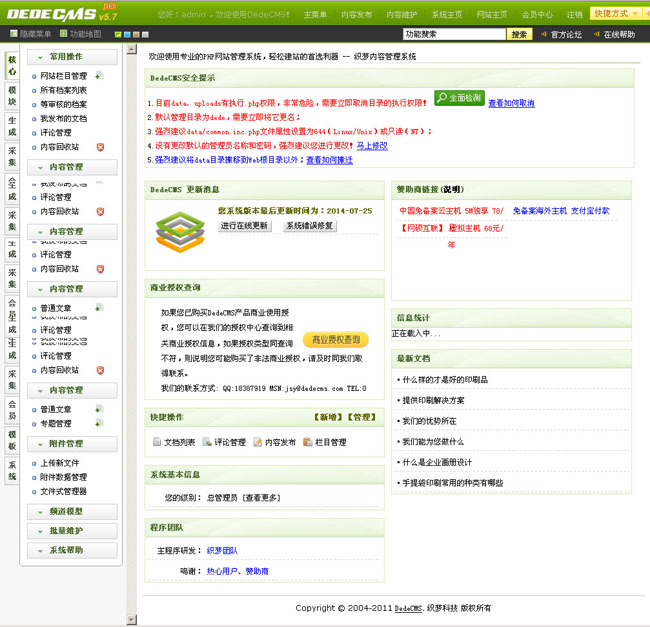Click the 栏目管理 quick operation icon
This screenshot has width=650, height=627.
[x=307, y=442]
